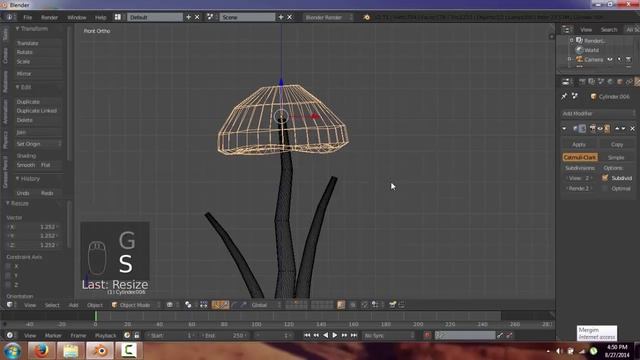Viewport: 640px width, 360px height.
Task: Collapse the Subsurf modifier panel arrow
Action: point(564,129)
